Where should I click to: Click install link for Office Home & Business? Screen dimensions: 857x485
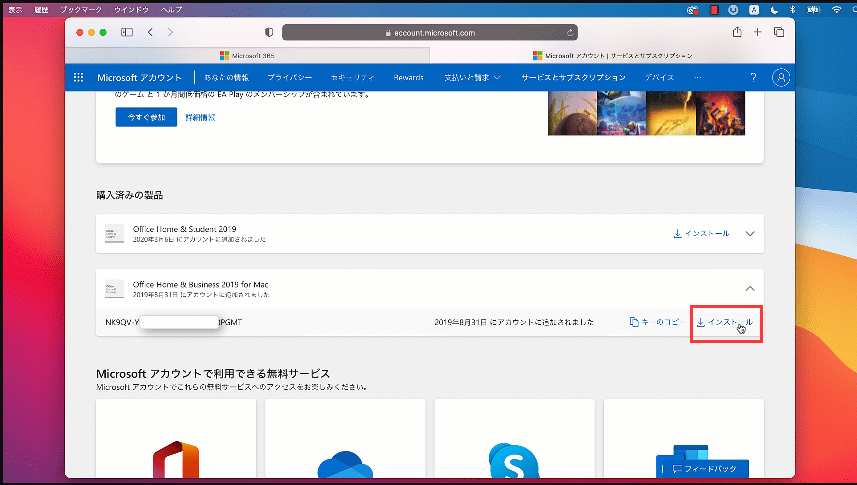[725, 322]
